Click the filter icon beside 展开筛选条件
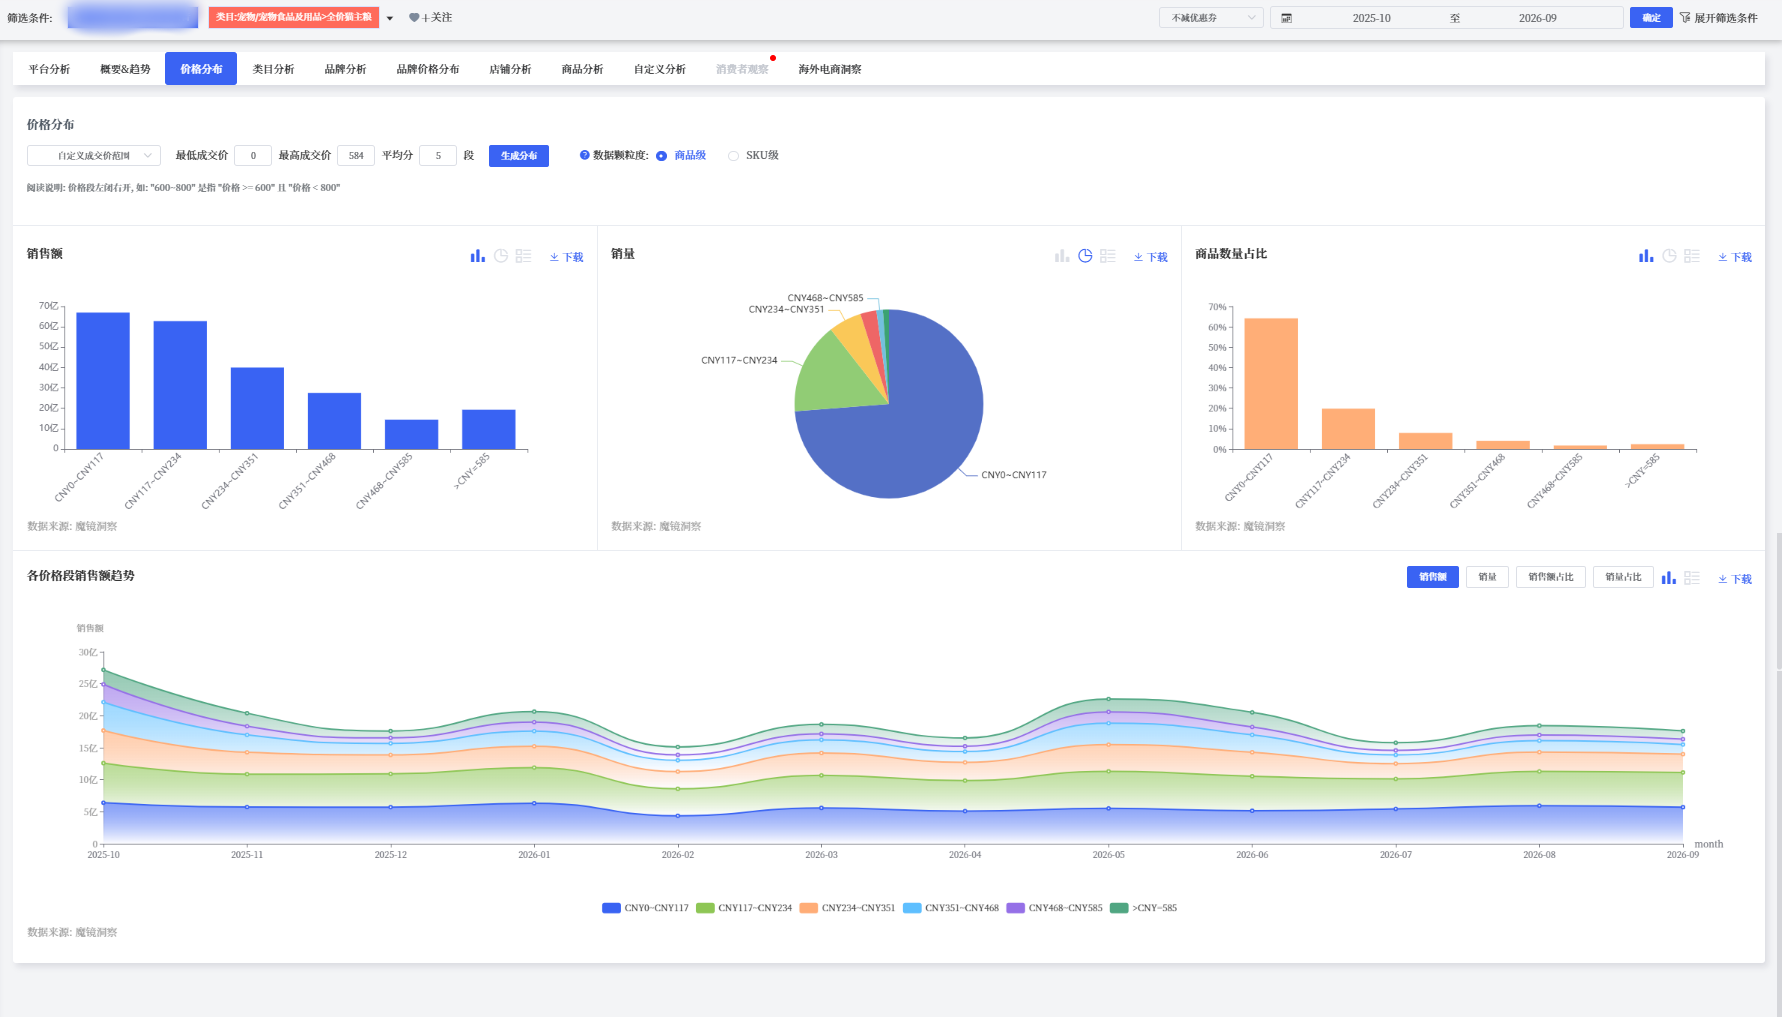The image size is (1782, 1017). [1685, 18]
